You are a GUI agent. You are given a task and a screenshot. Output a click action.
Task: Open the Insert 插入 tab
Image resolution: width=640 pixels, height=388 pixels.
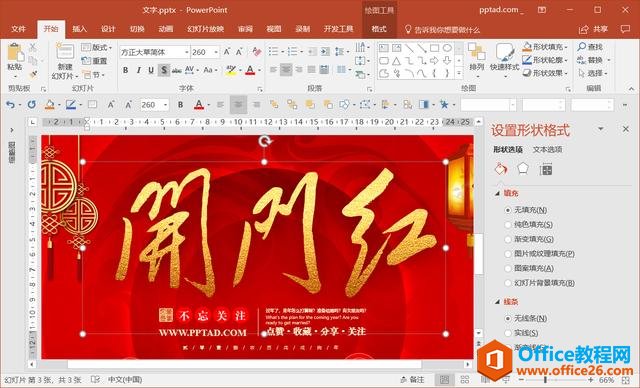(x=79, y=29)
